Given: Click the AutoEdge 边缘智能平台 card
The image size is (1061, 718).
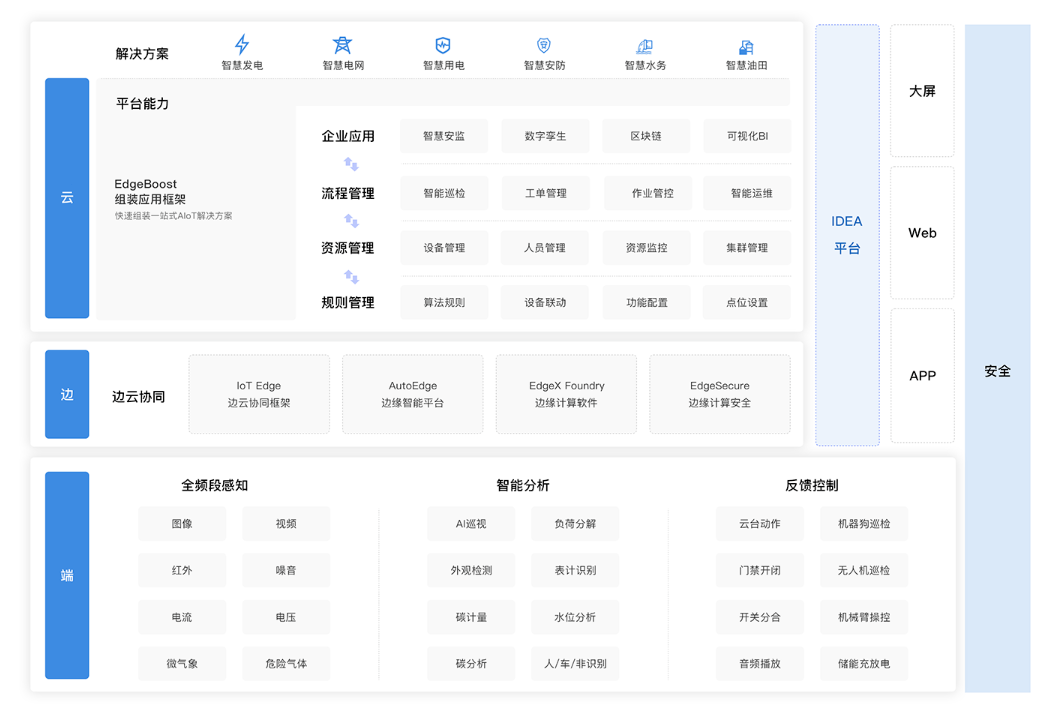Looking at the screenshot, I should tap(413, 394).
